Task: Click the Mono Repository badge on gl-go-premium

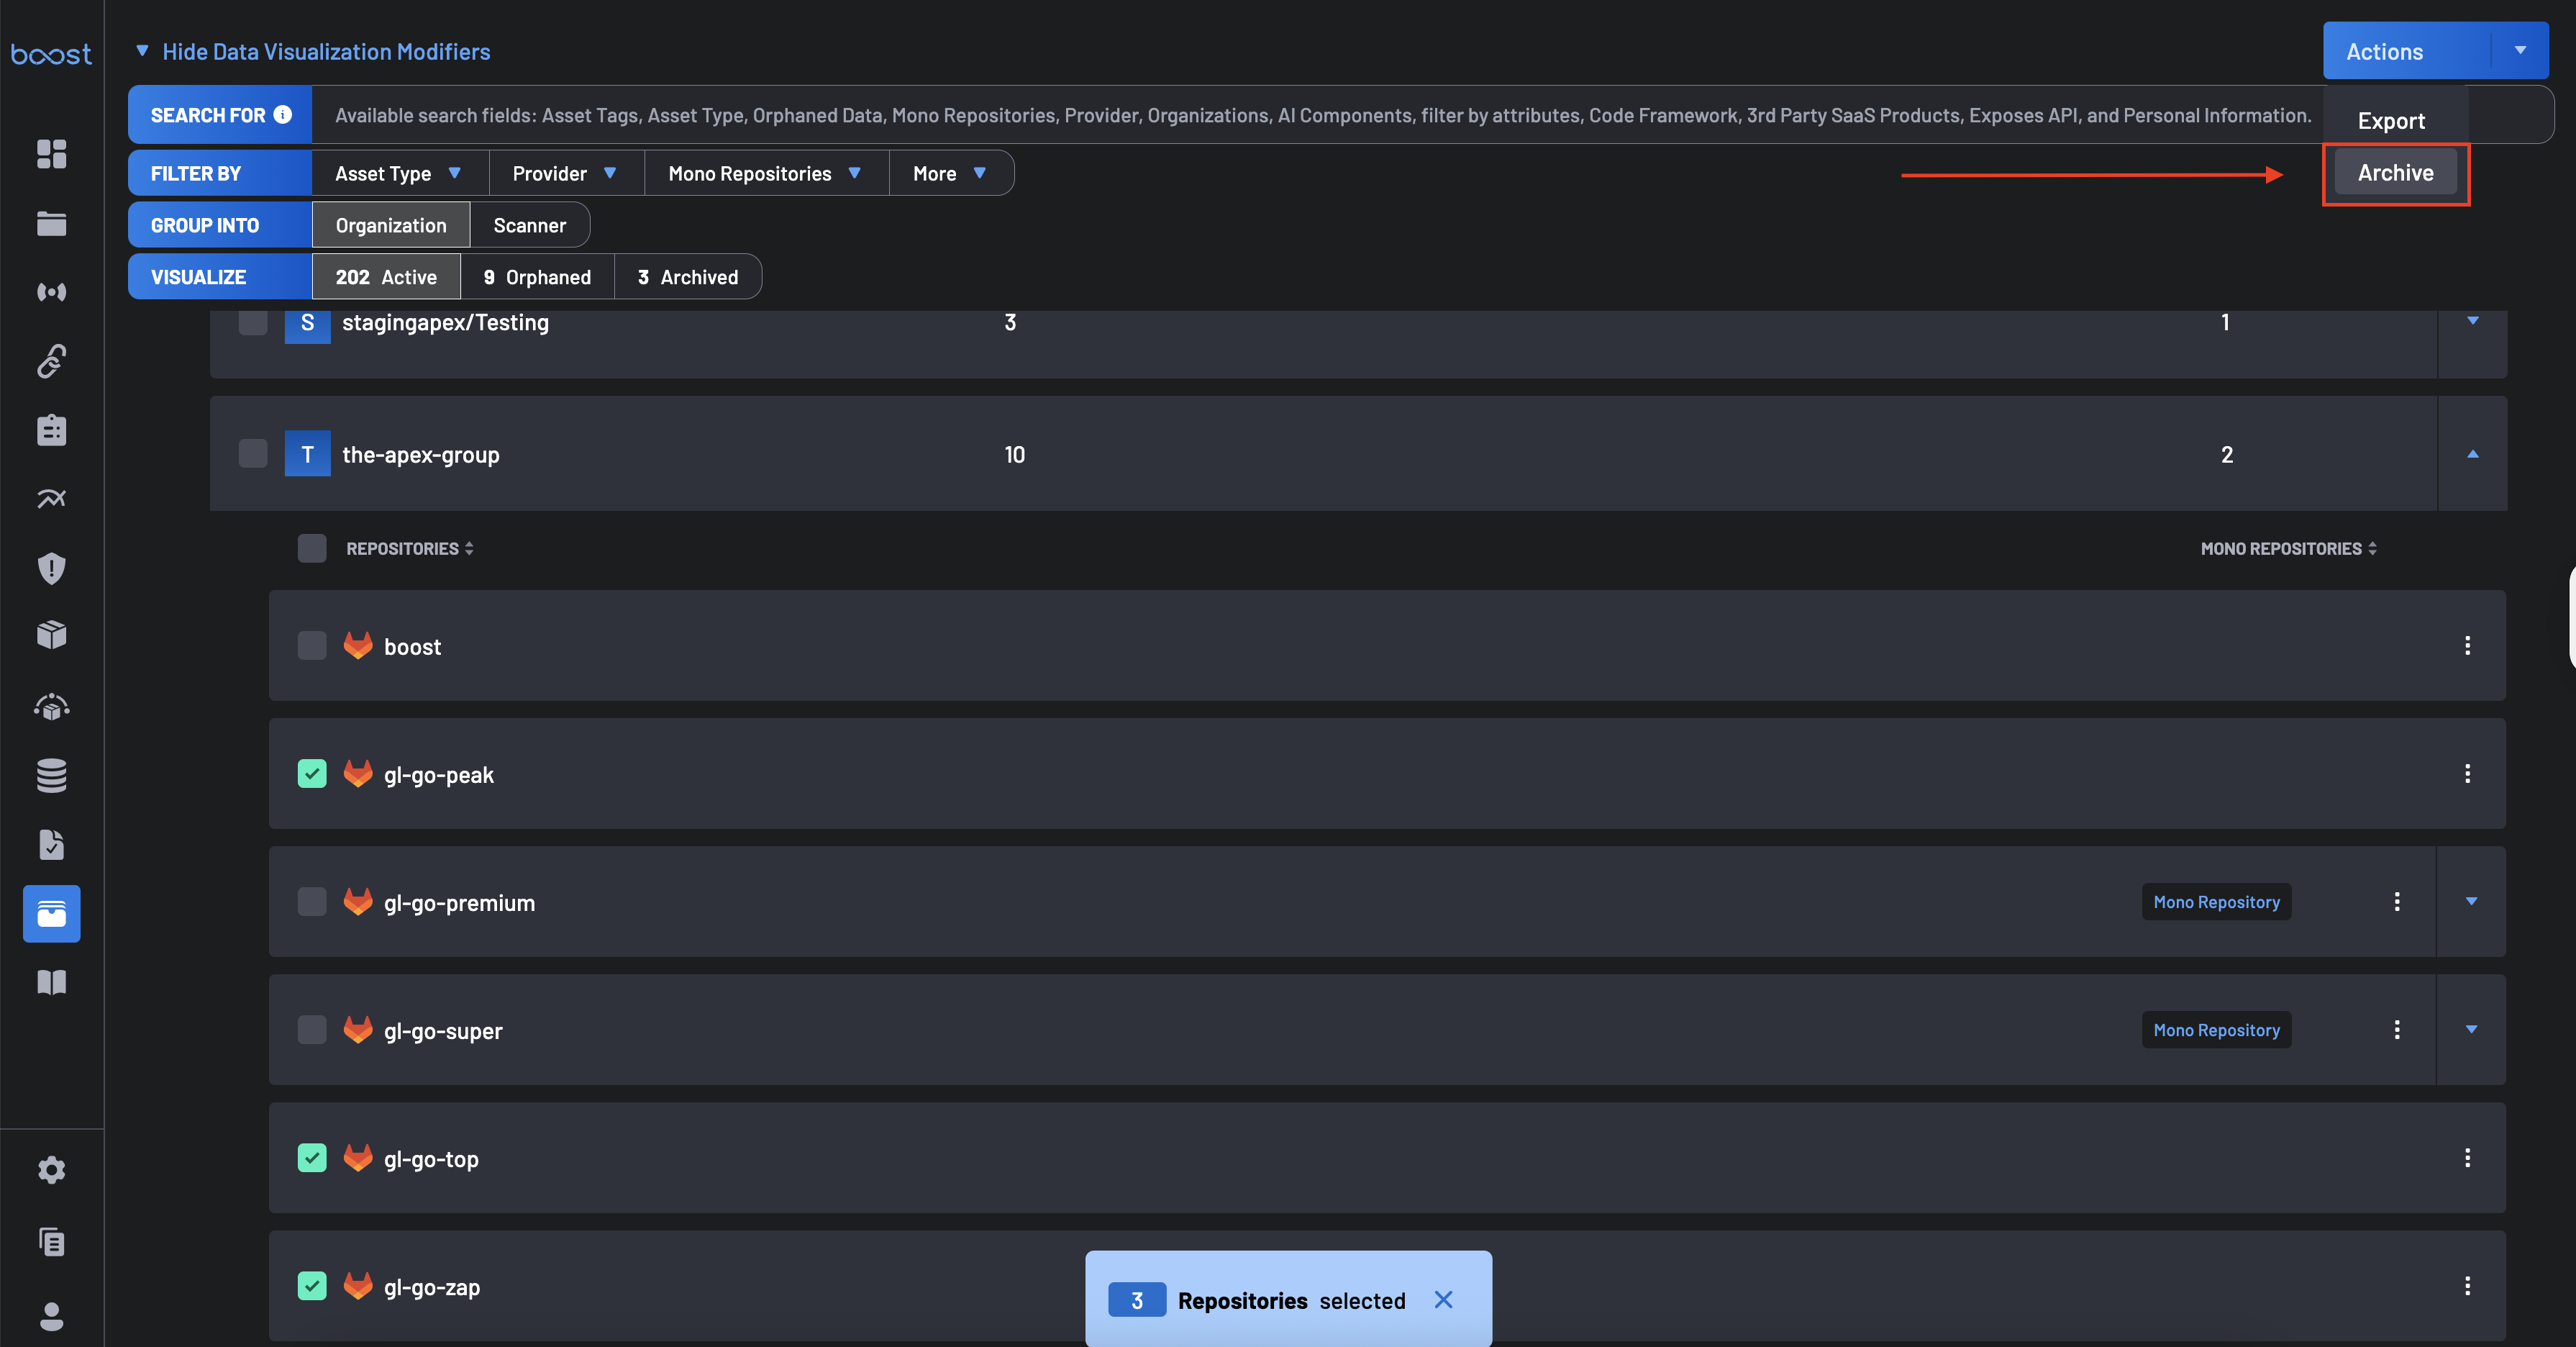Action: tap(2216, 901)
